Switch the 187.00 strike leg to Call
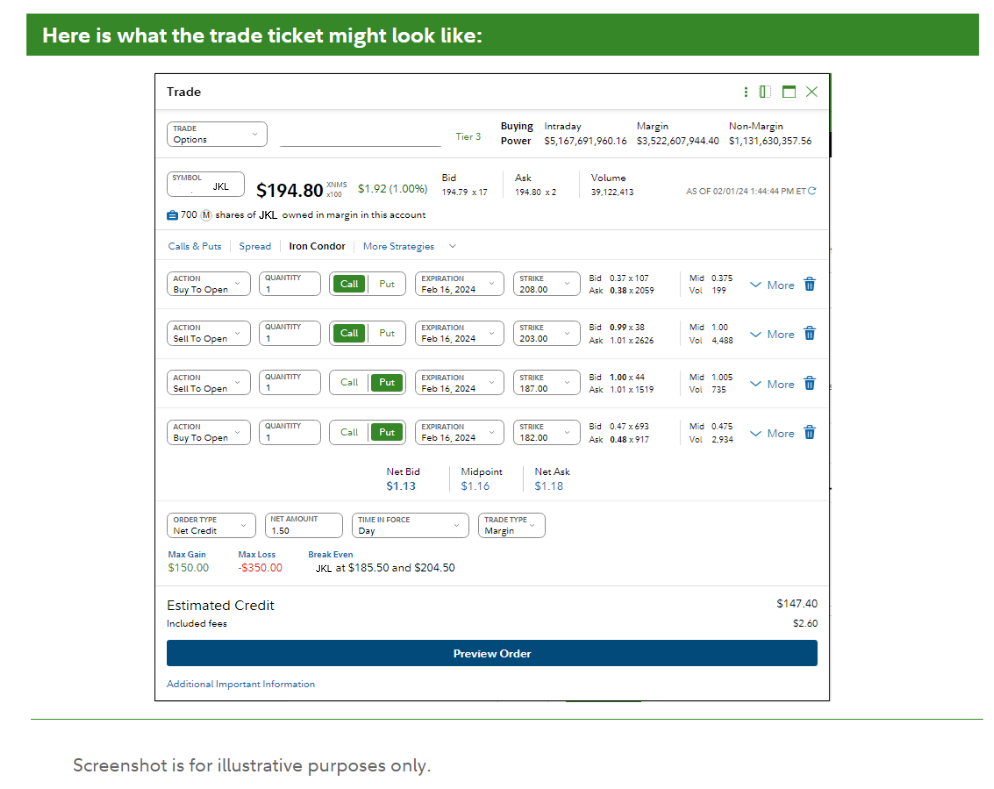Image resolution: width=994 pixels, height=789 pixels. 349,383
